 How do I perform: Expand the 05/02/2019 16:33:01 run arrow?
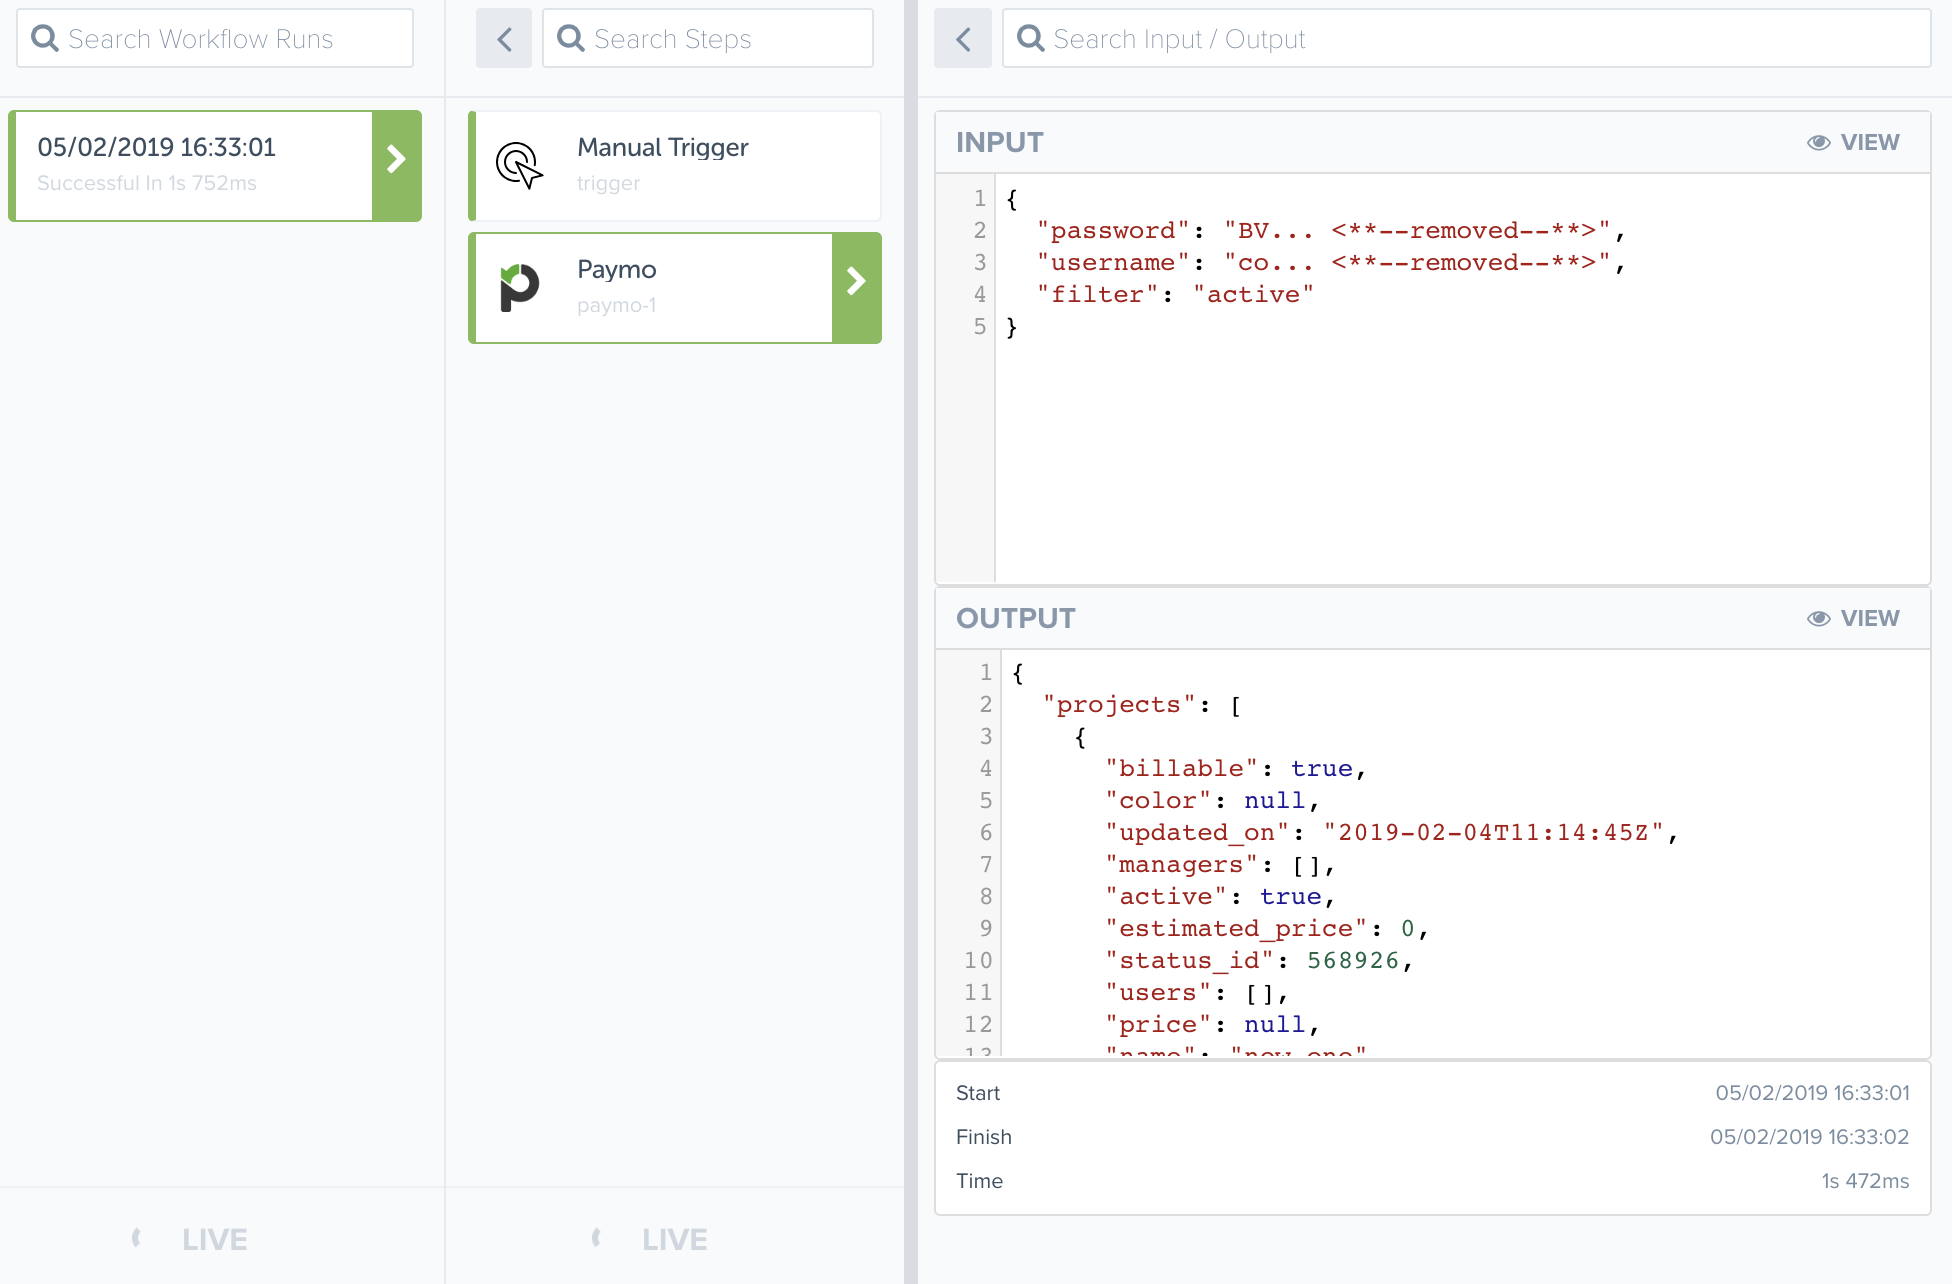pos(396,160)
